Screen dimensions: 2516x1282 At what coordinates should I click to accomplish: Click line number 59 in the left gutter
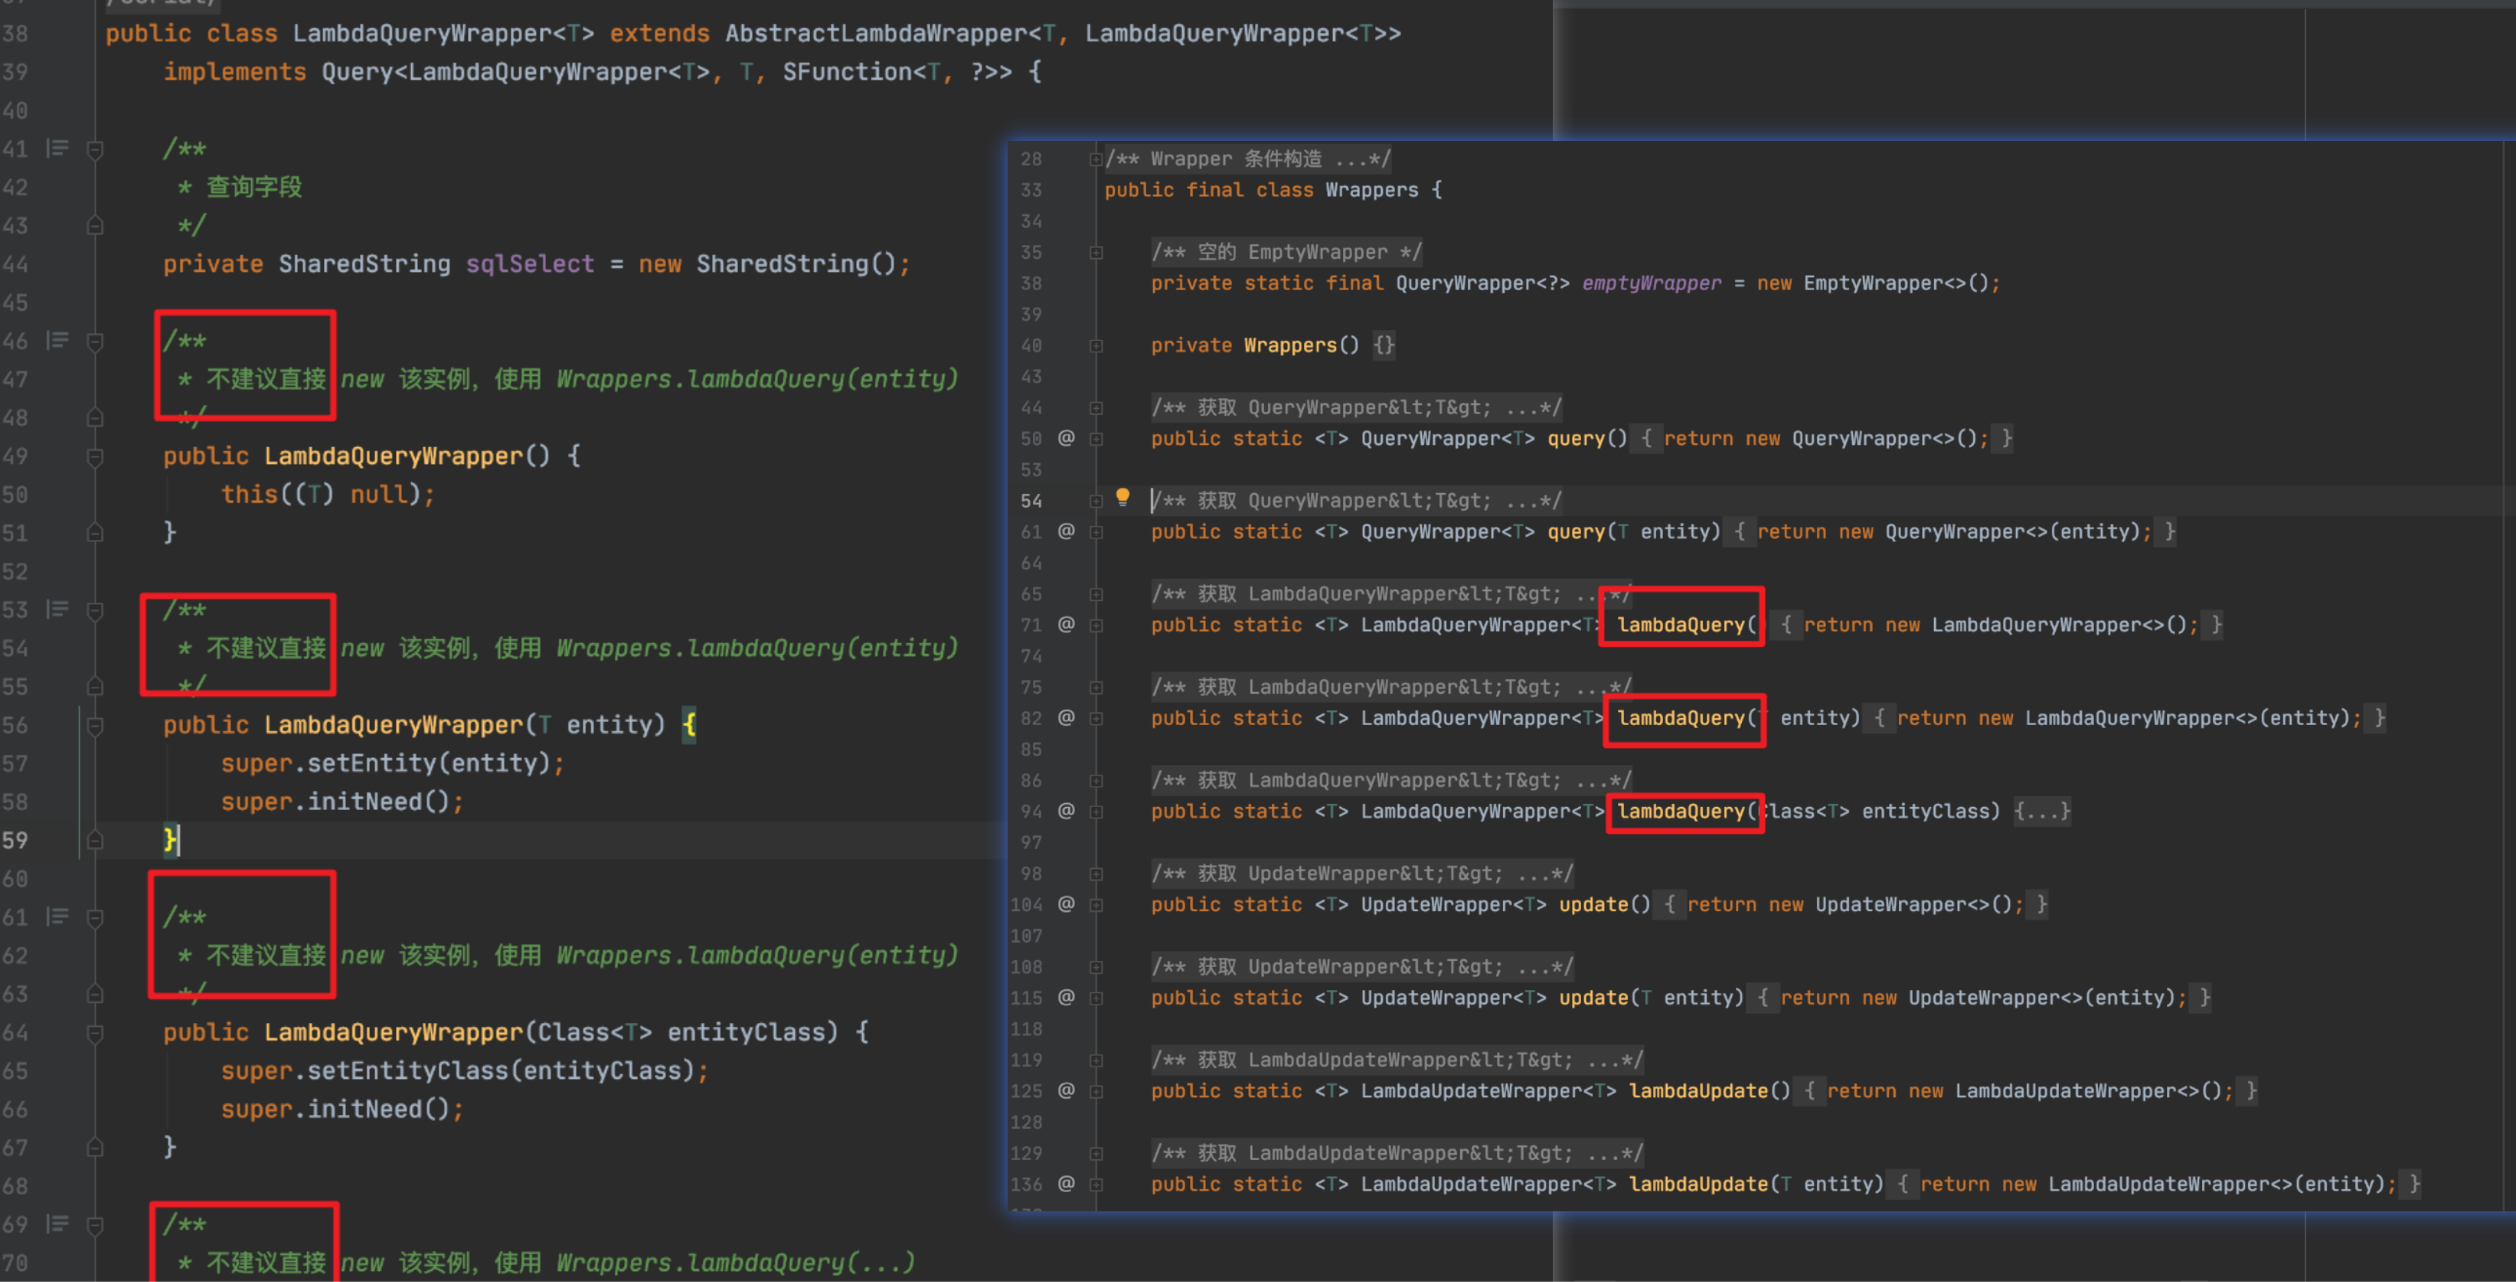click(15, 840)
